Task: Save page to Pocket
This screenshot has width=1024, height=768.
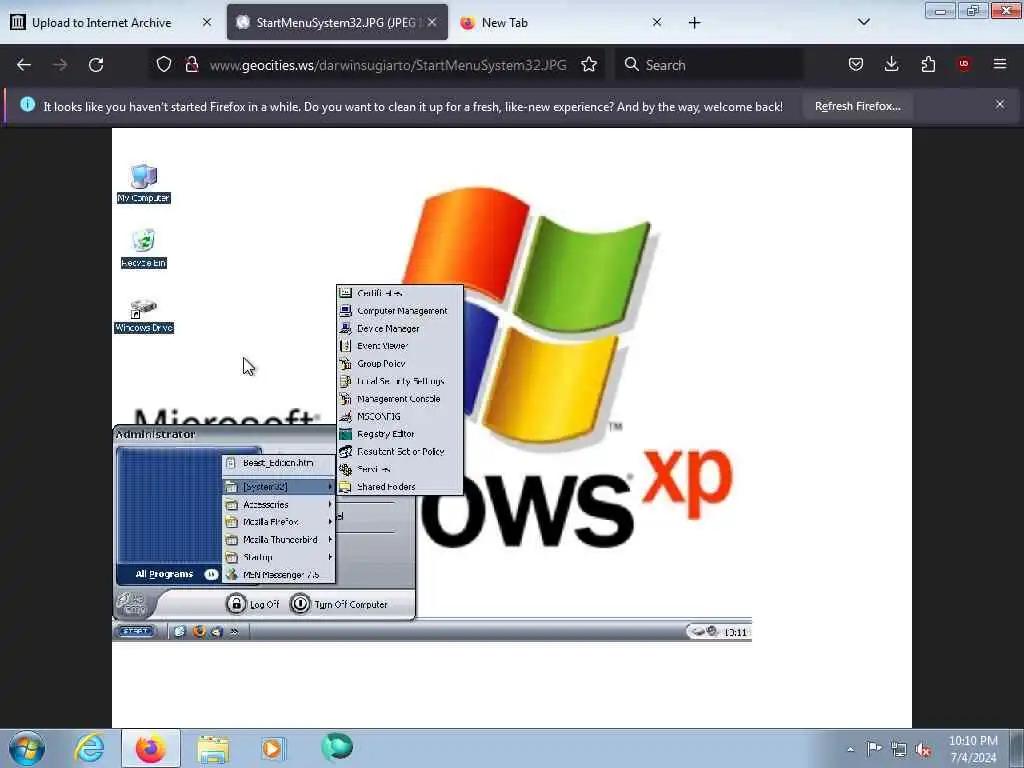Action: (856, 64)
